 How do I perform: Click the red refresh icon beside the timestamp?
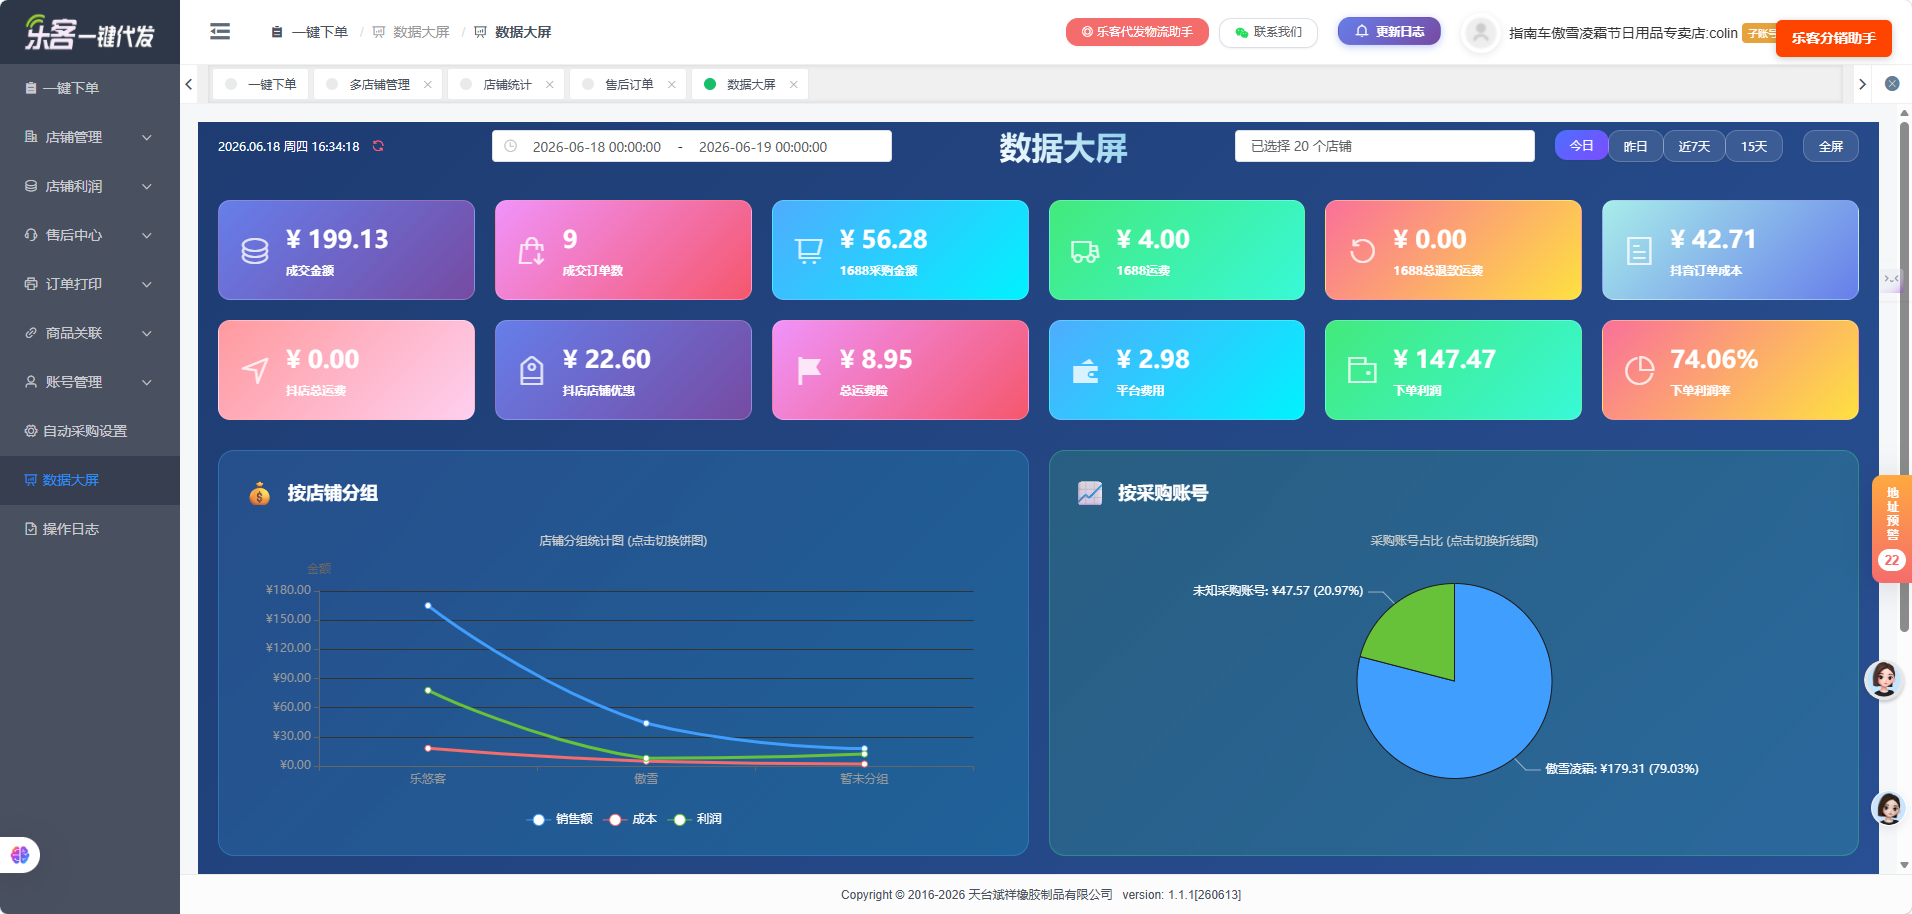(378, 146)
